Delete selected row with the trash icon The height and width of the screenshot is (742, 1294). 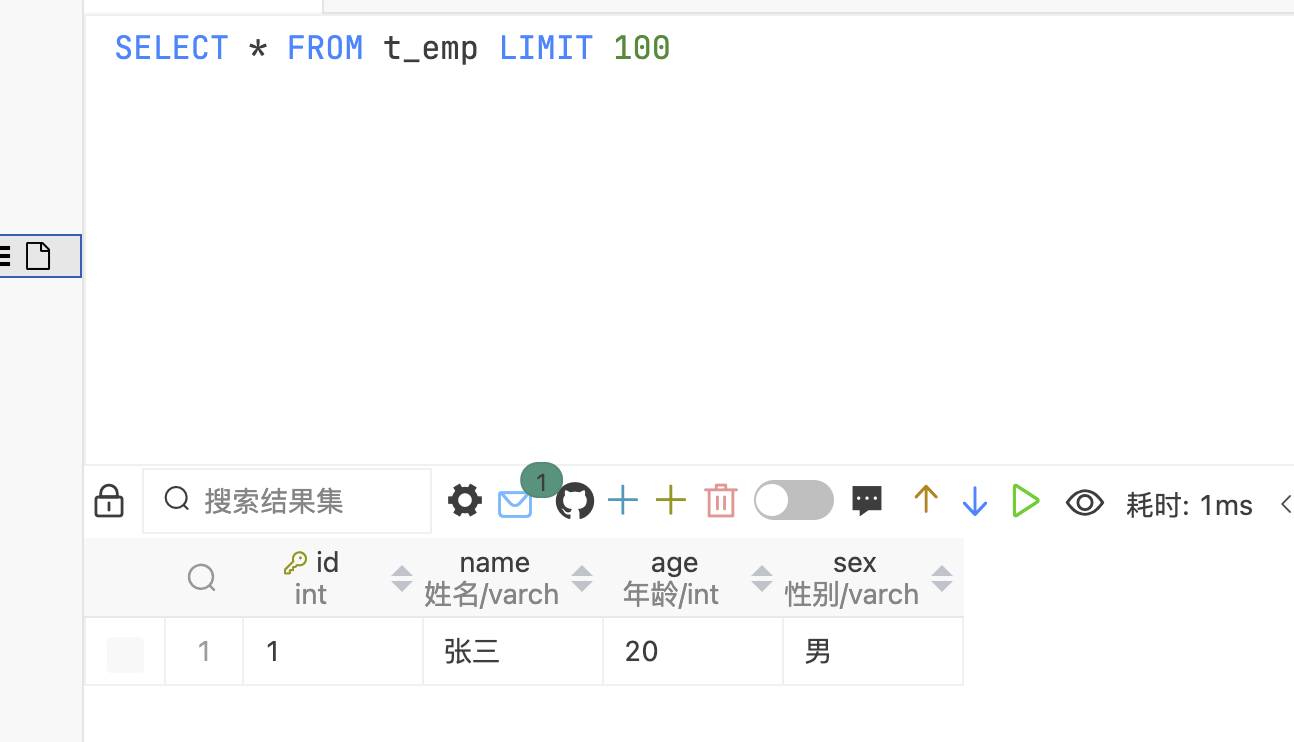pyautogui.click(x=721, y=500)
